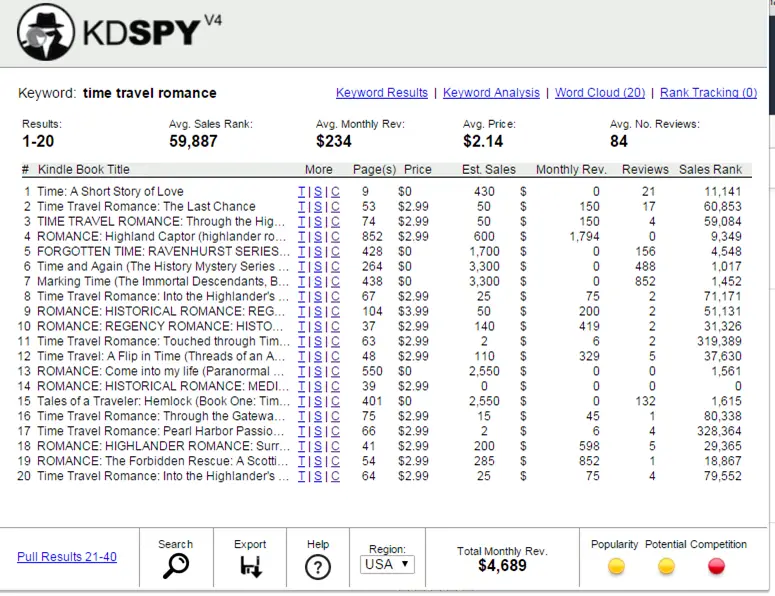Click Pull Results 21-40 link
This screenshot has height=596, width=775.
point(67,557)
